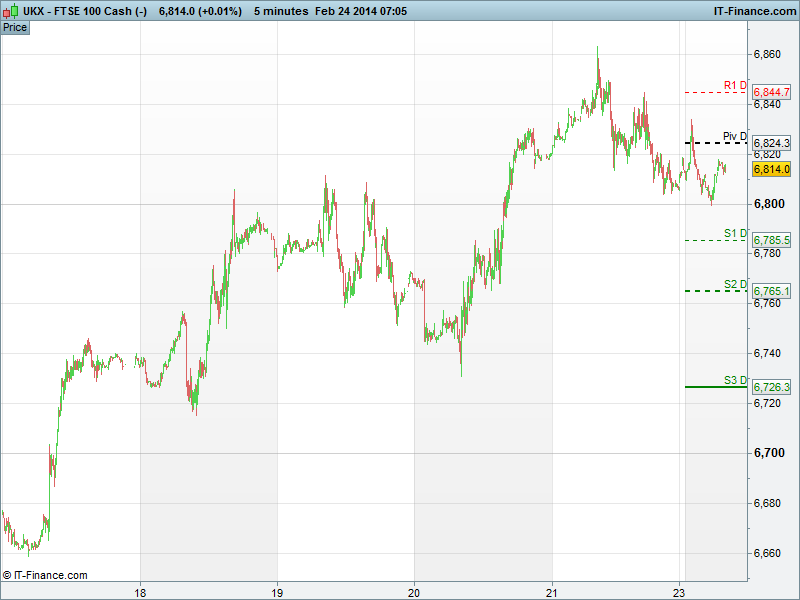Select the R1 D resistance line label
Viewport: 800px width, 600px height.
click(x=735, y=85)
